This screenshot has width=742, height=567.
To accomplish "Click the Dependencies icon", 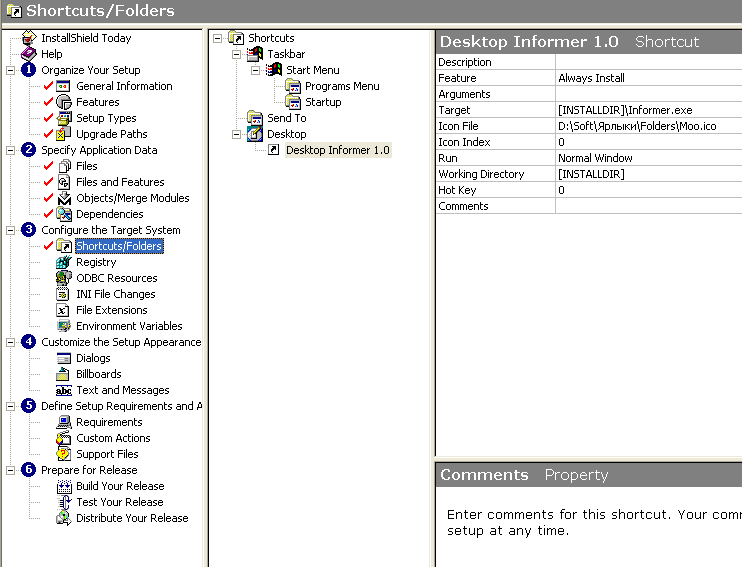I will (63, 214).
